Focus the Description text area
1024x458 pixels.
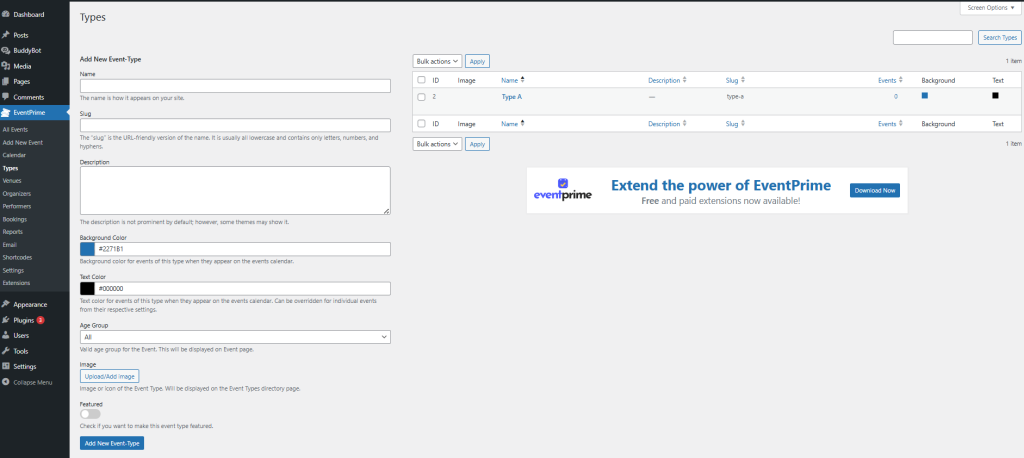pos(235,190)
